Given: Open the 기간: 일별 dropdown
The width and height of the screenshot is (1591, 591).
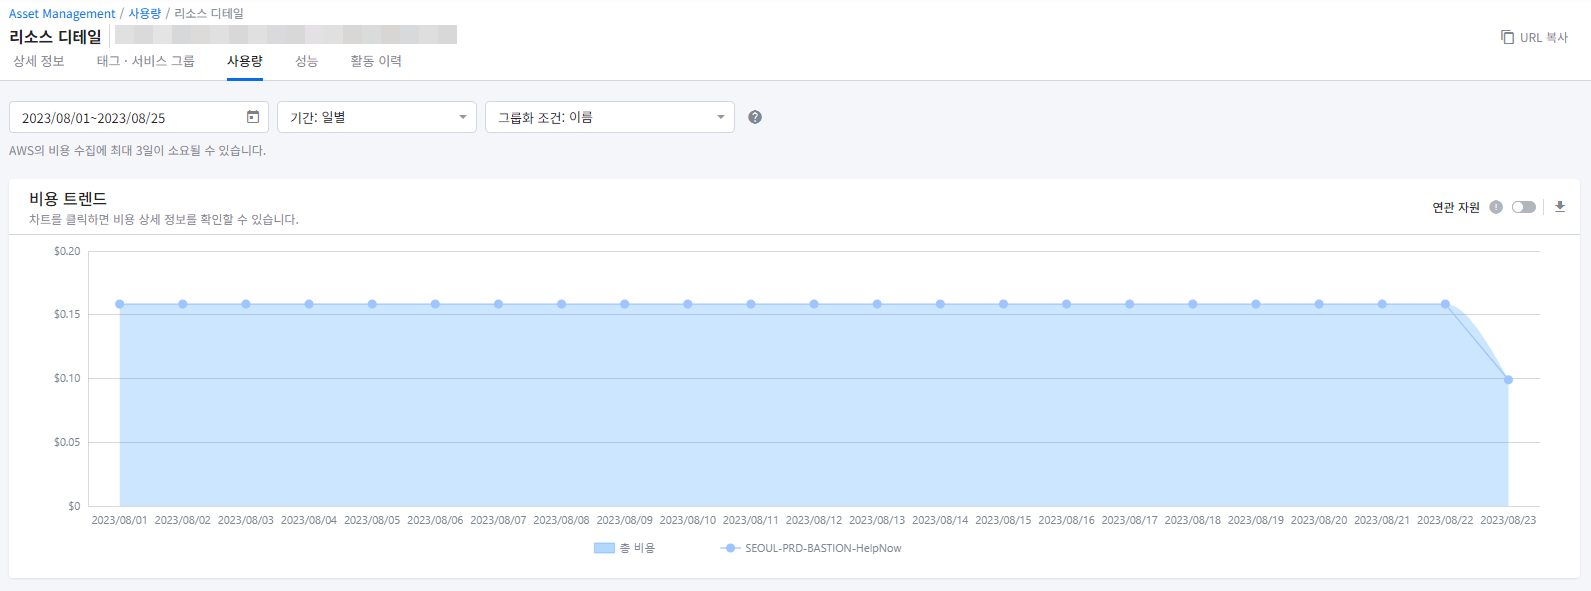Looking at the screenshot, I should pyautogui.click(x=377, y=117).
